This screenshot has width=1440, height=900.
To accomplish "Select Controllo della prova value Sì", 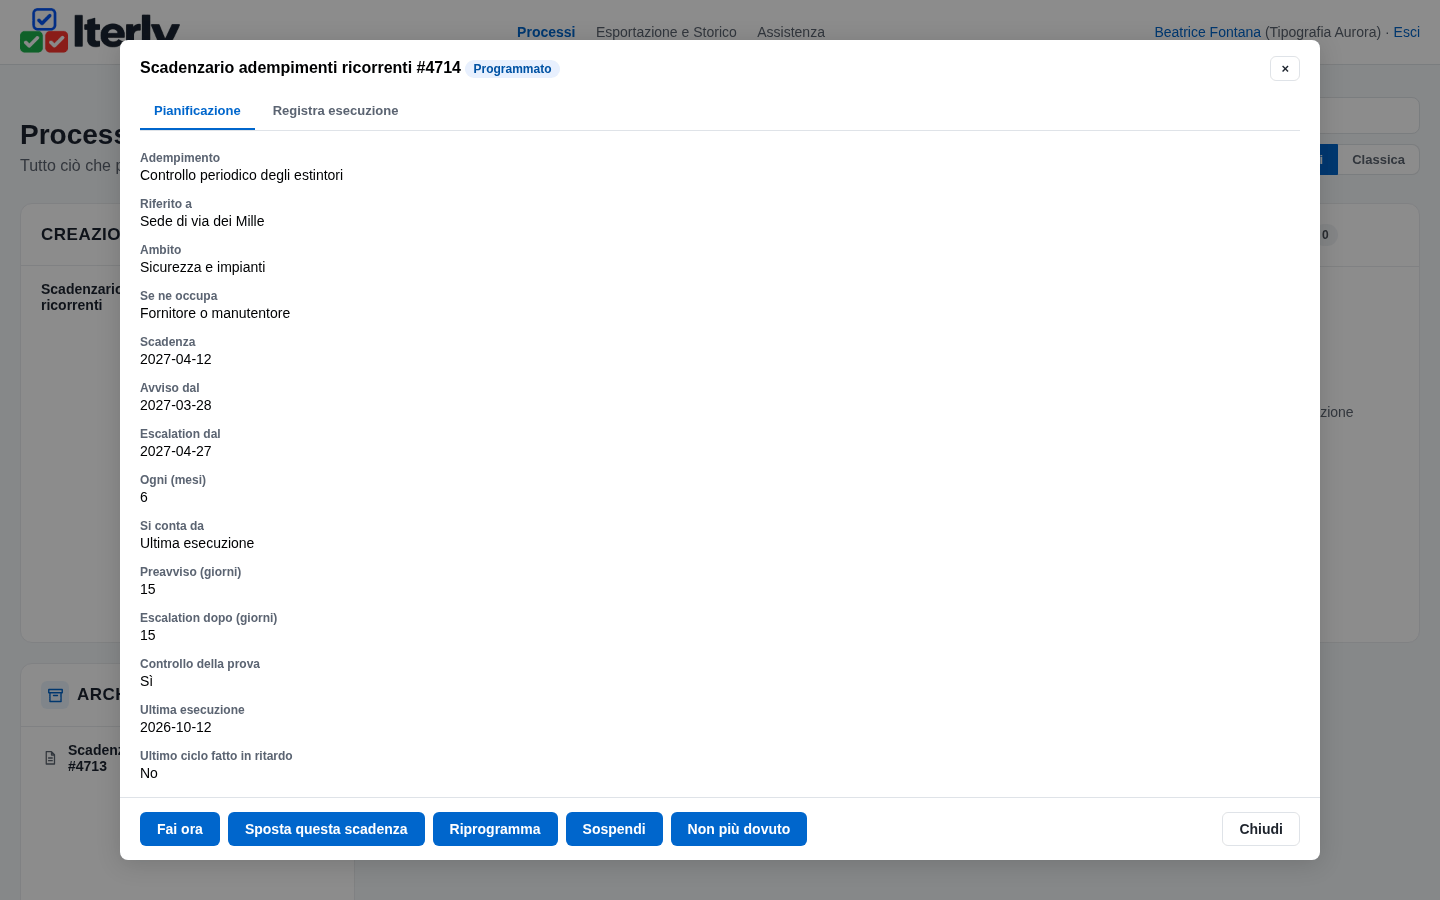I will (x=146, y=681).
